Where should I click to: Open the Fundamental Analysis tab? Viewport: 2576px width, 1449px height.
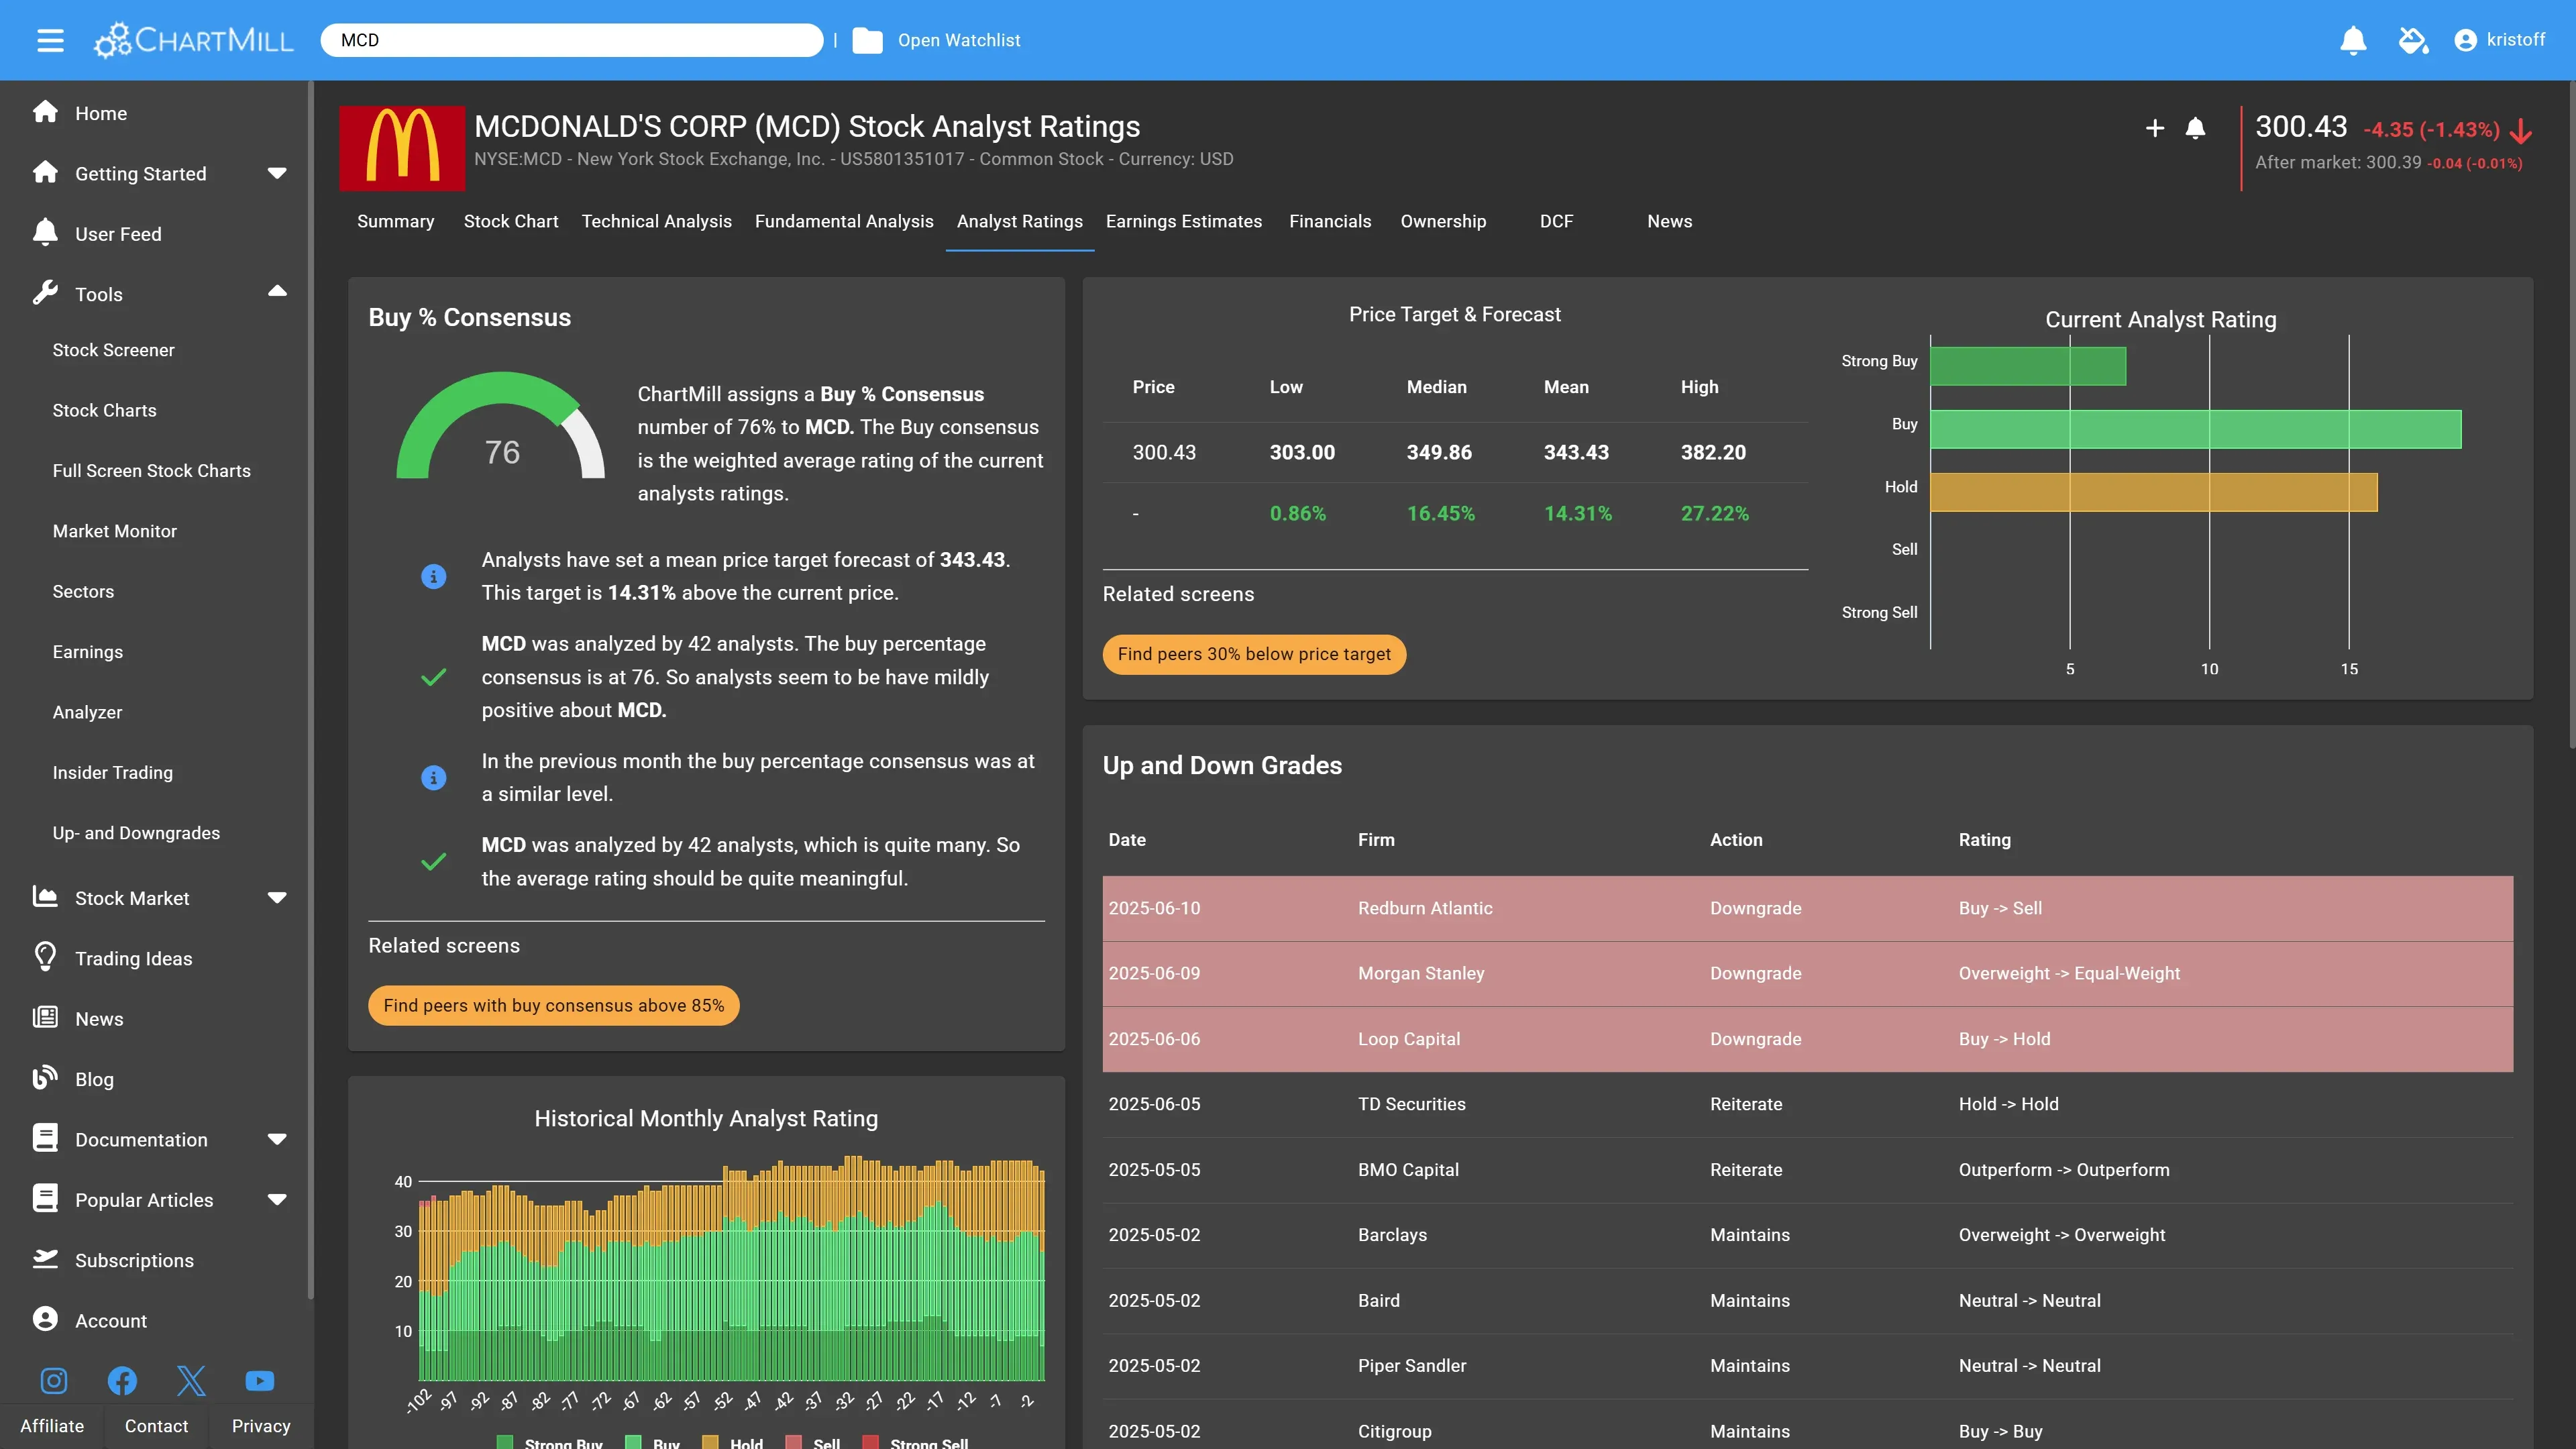click(x=844, y=221)
